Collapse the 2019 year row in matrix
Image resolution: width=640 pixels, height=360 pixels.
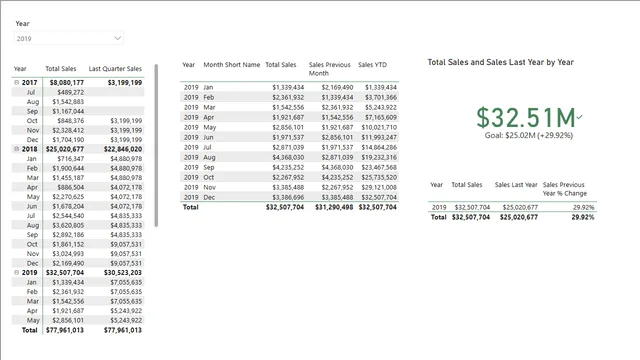17,272
